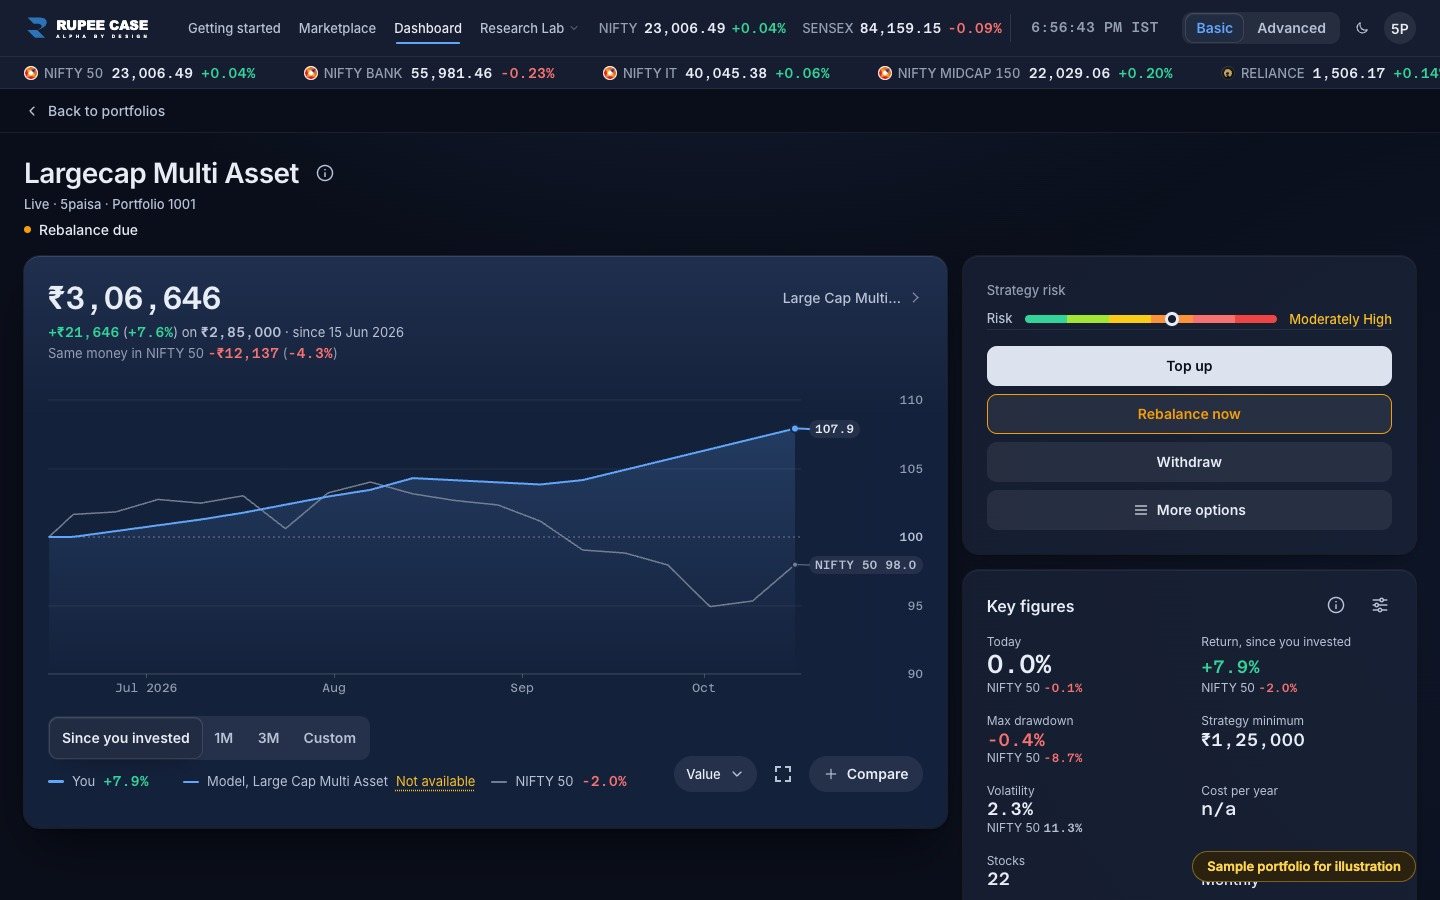Open Large Cap Multi... strategy link
This screenshot has width=1440, height=900.
click(851, 298)
